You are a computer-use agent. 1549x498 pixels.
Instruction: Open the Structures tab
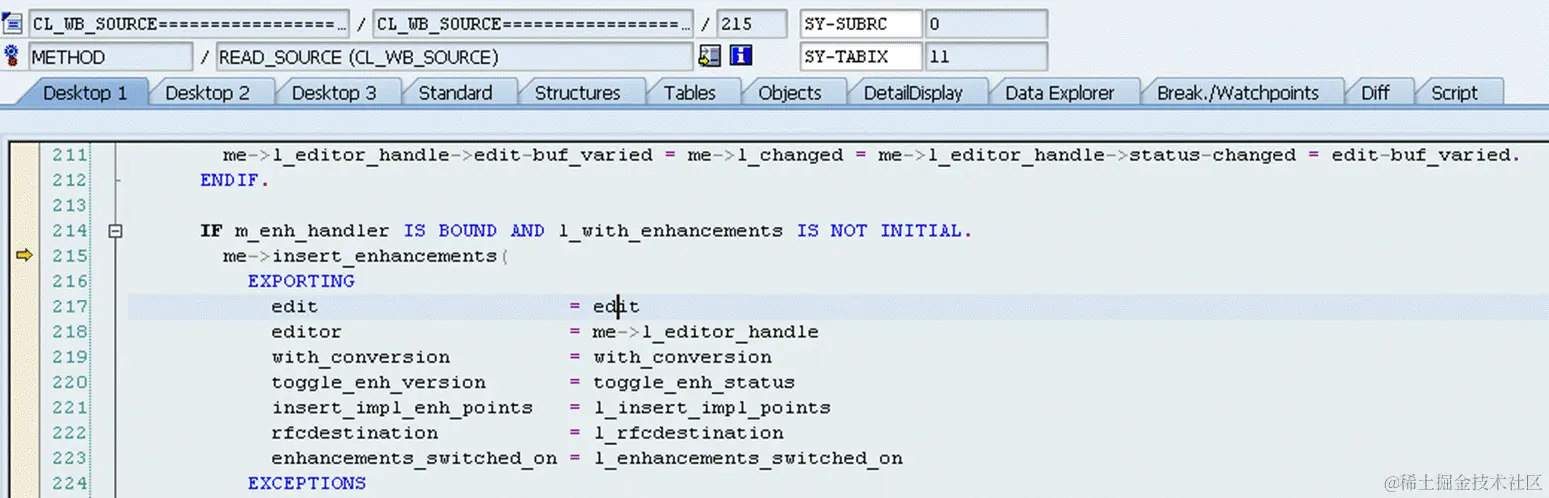[577, 93]
